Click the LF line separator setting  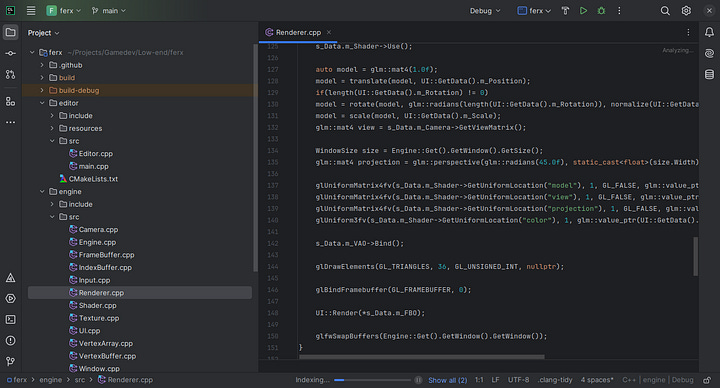pos(495,380)
